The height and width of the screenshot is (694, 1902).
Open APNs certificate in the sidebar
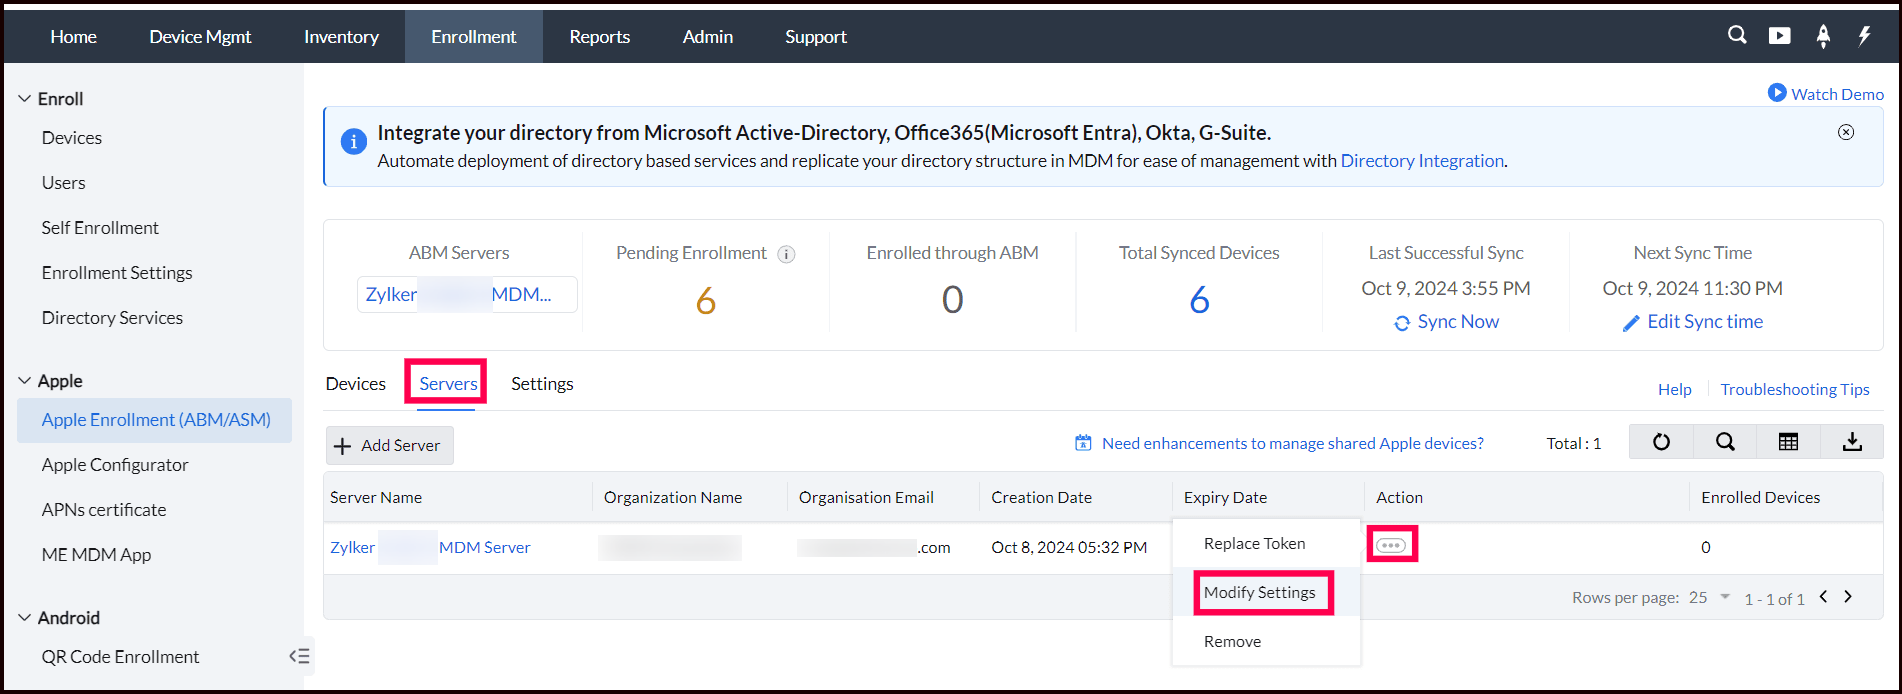click(104, 510)
